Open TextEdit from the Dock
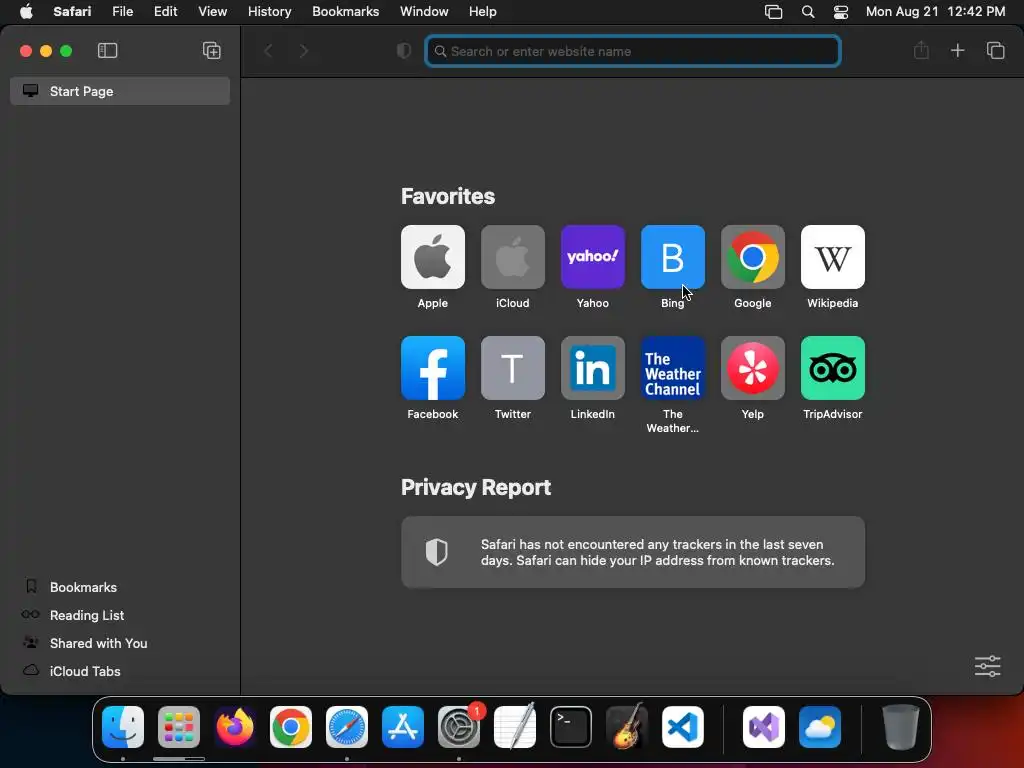The width and height of the screenshot is (1024, 768). [x=515, y=726]
